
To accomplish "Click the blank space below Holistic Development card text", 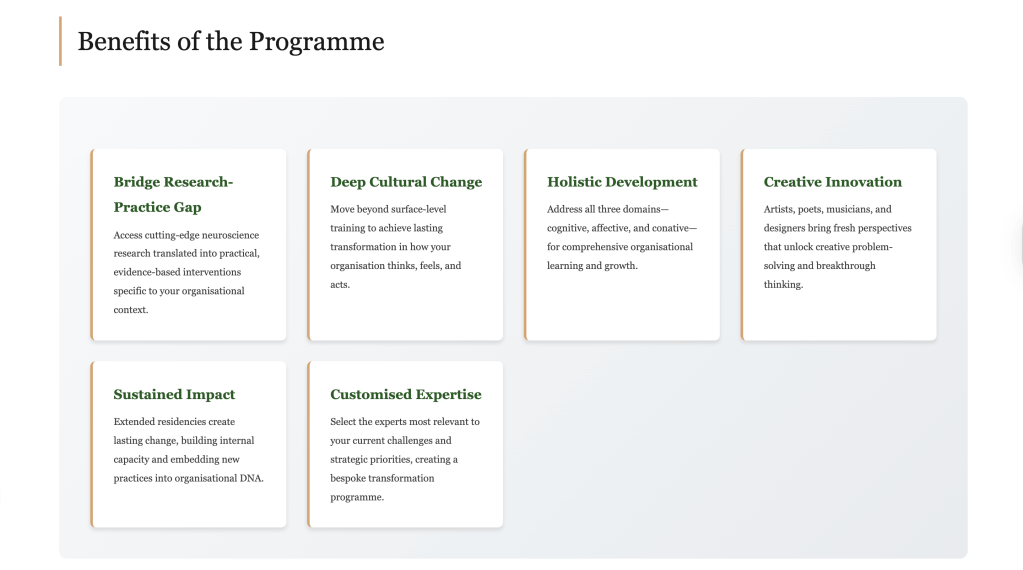I will click(x=622, y=308).
